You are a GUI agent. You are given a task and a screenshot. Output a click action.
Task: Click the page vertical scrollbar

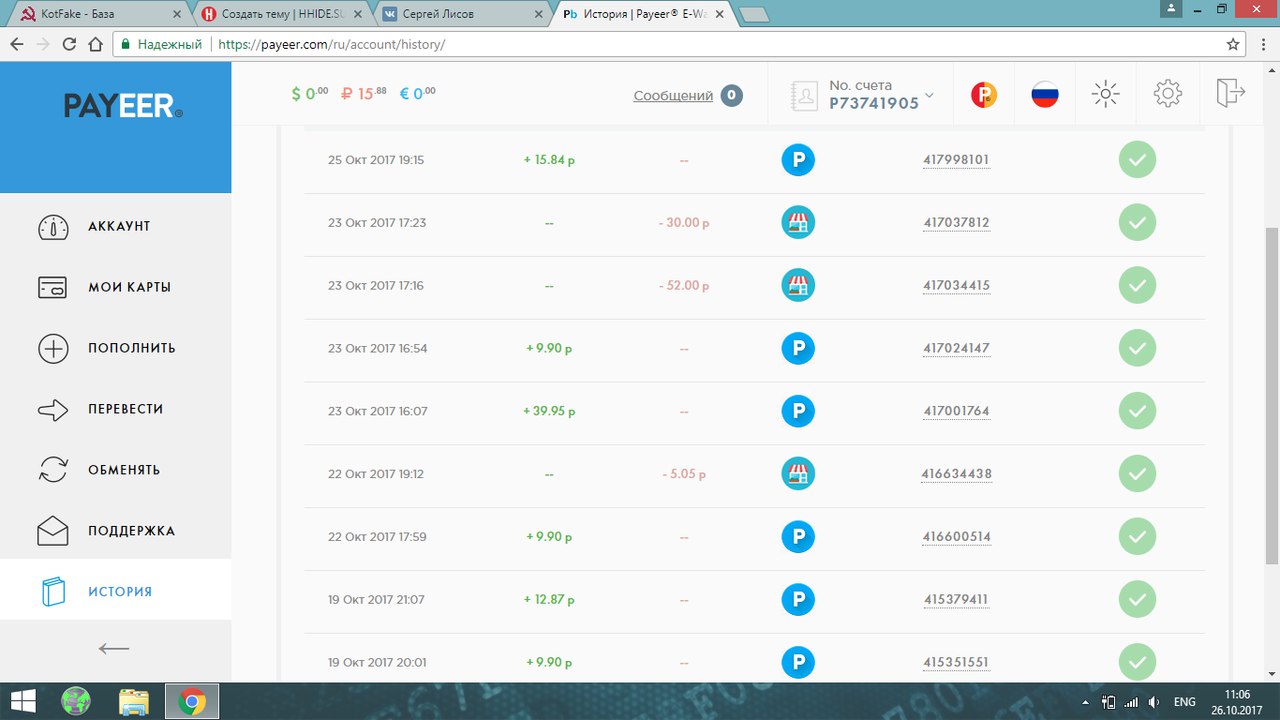click(1271, 400)
